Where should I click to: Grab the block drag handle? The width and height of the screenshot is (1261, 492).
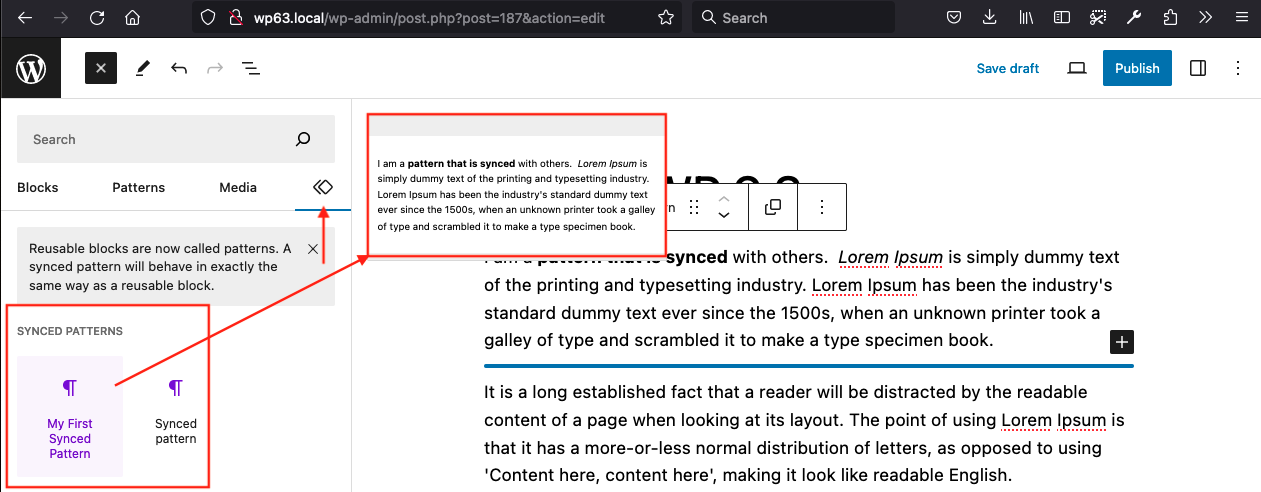click(x=694, y=207)
